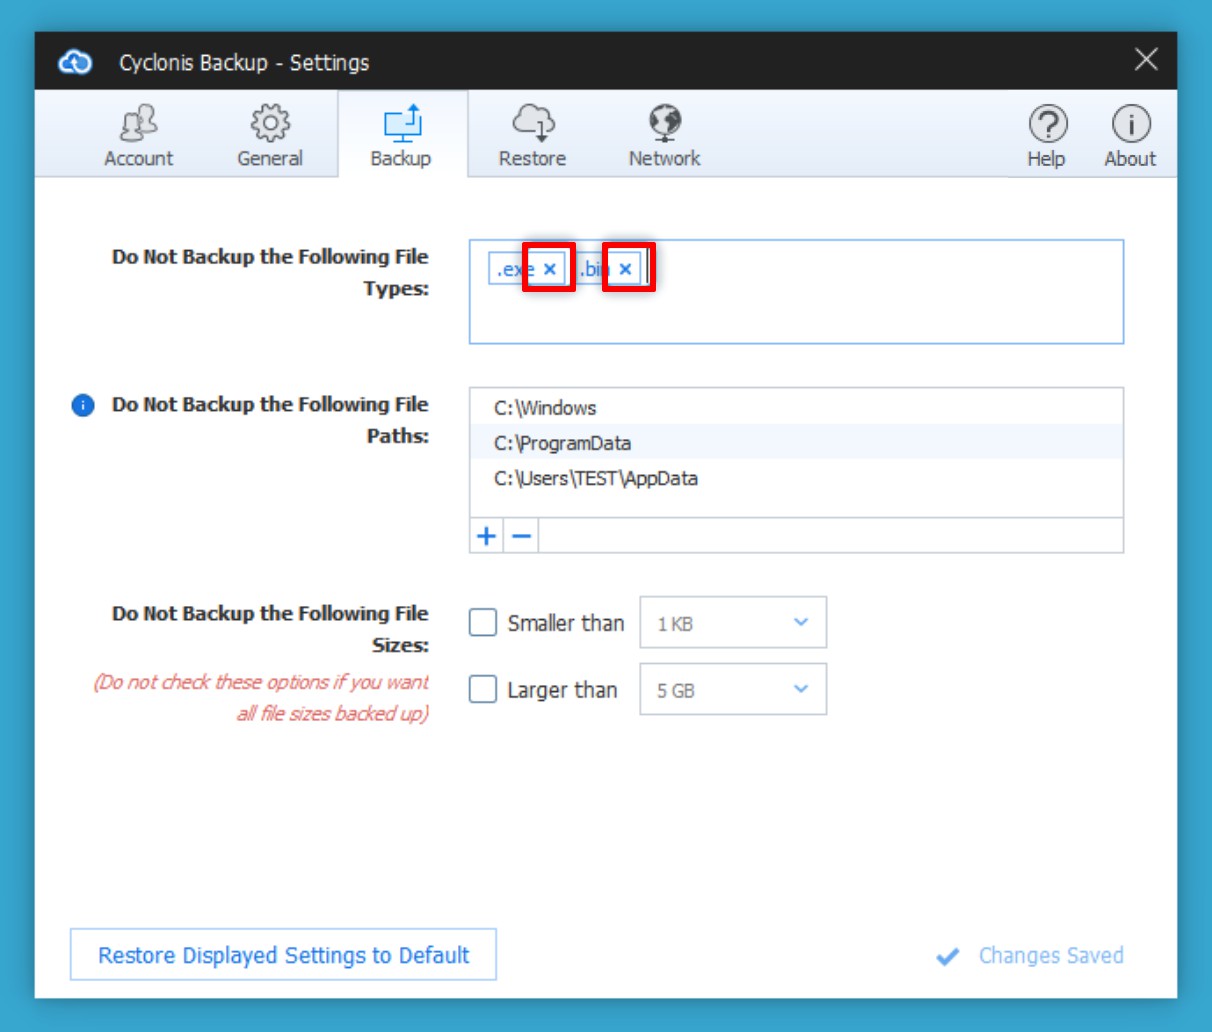Open the Account settings tab
The height and width of the screenshot is (1032, 1212).
coord(138,135)
